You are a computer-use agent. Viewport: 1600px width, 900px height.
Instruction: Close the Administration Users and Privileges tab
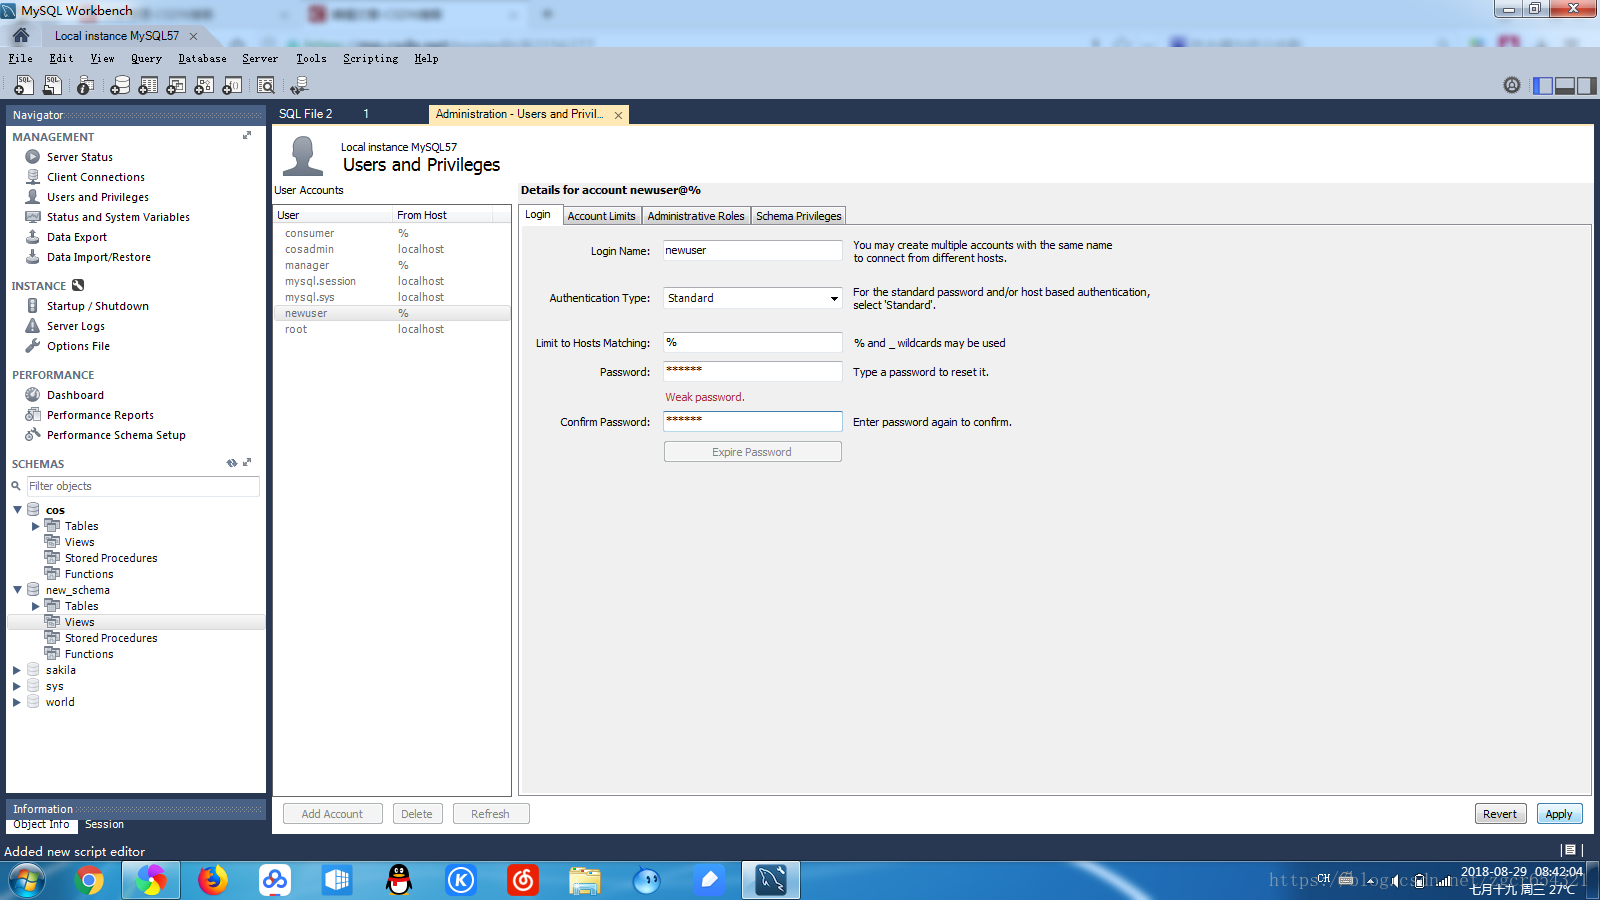tap(618, 115)
